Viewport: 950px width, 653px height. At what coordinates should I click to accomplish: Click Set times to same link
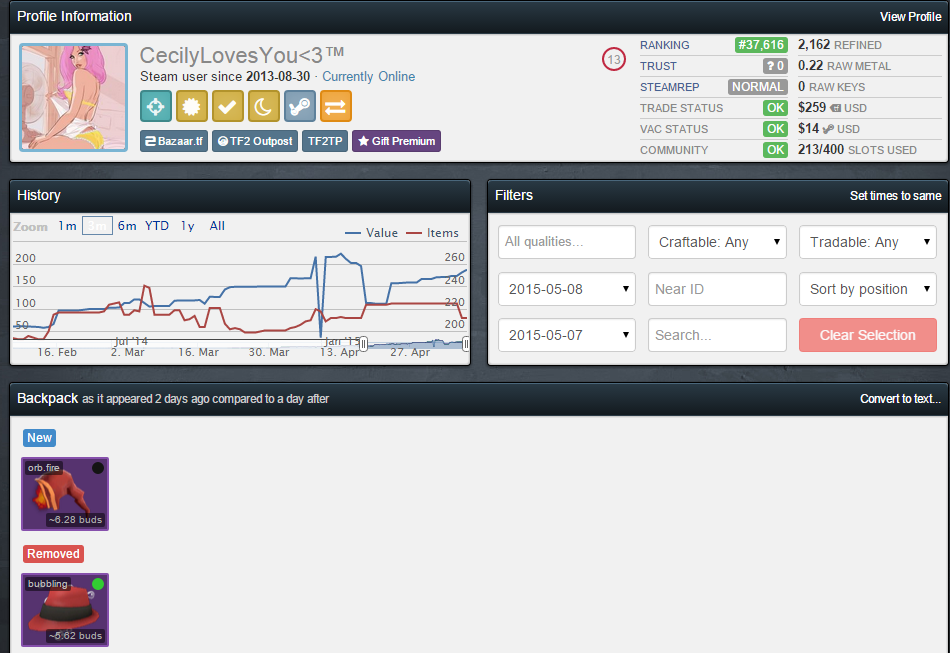tap(895, 196)
